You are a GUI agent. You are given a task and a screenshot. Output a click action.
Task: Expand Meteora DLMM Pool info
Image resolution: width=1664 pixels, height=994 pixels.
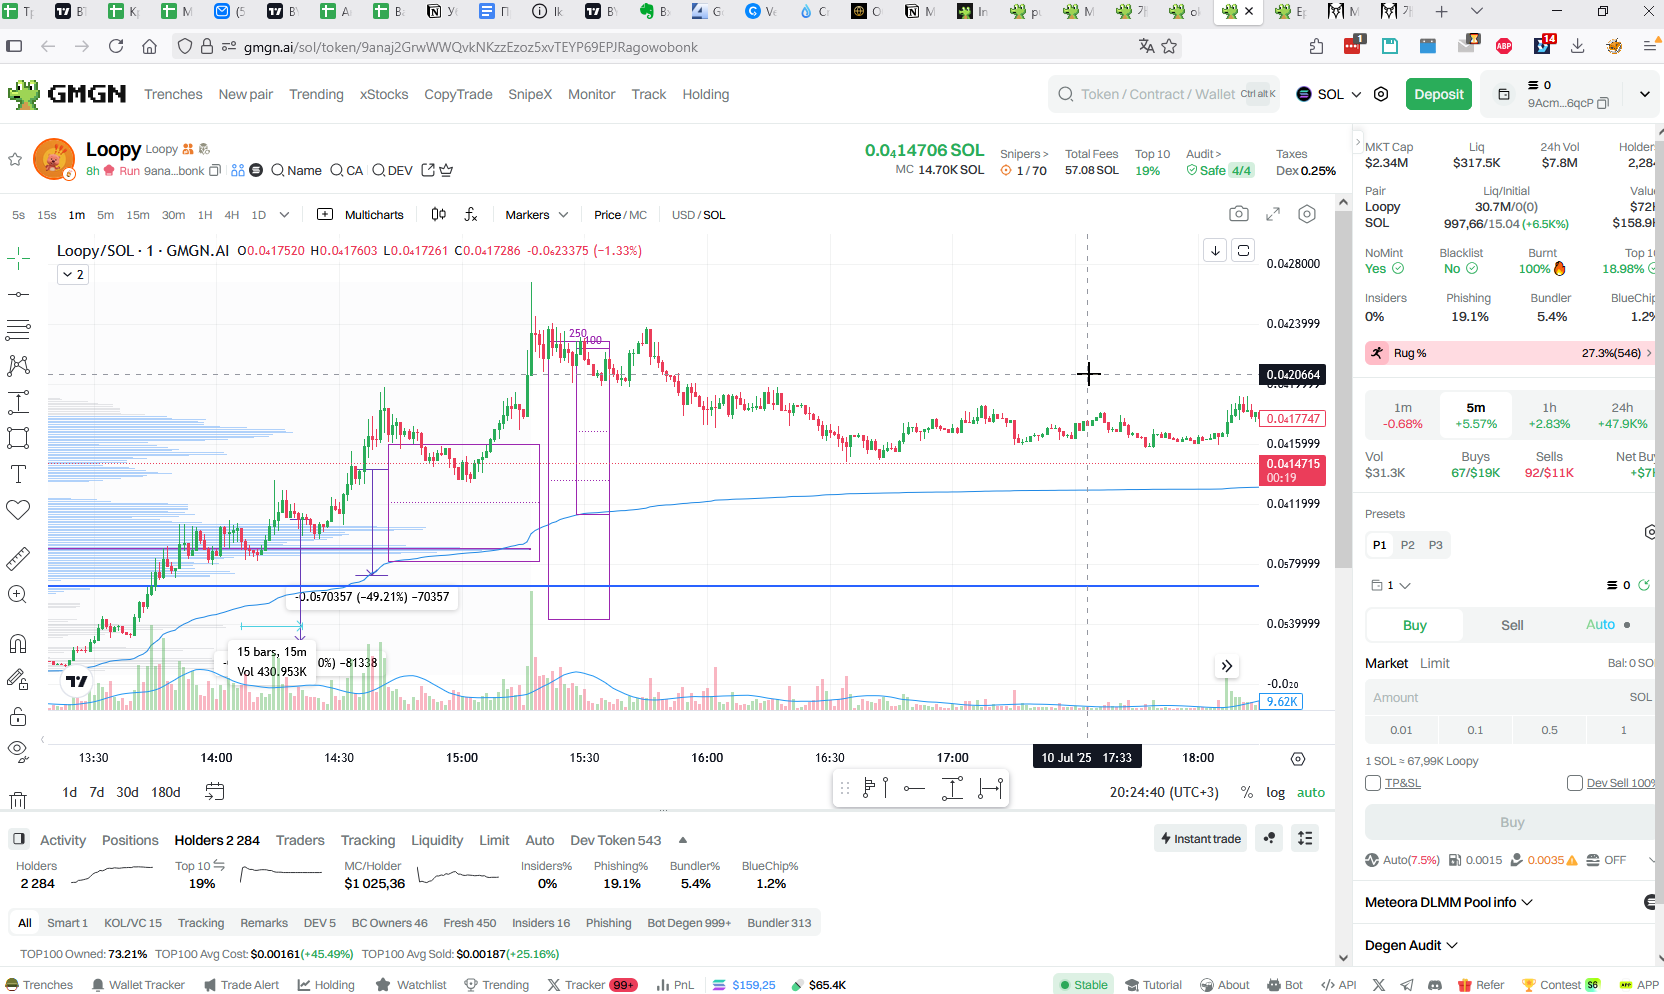[1449, 902]
